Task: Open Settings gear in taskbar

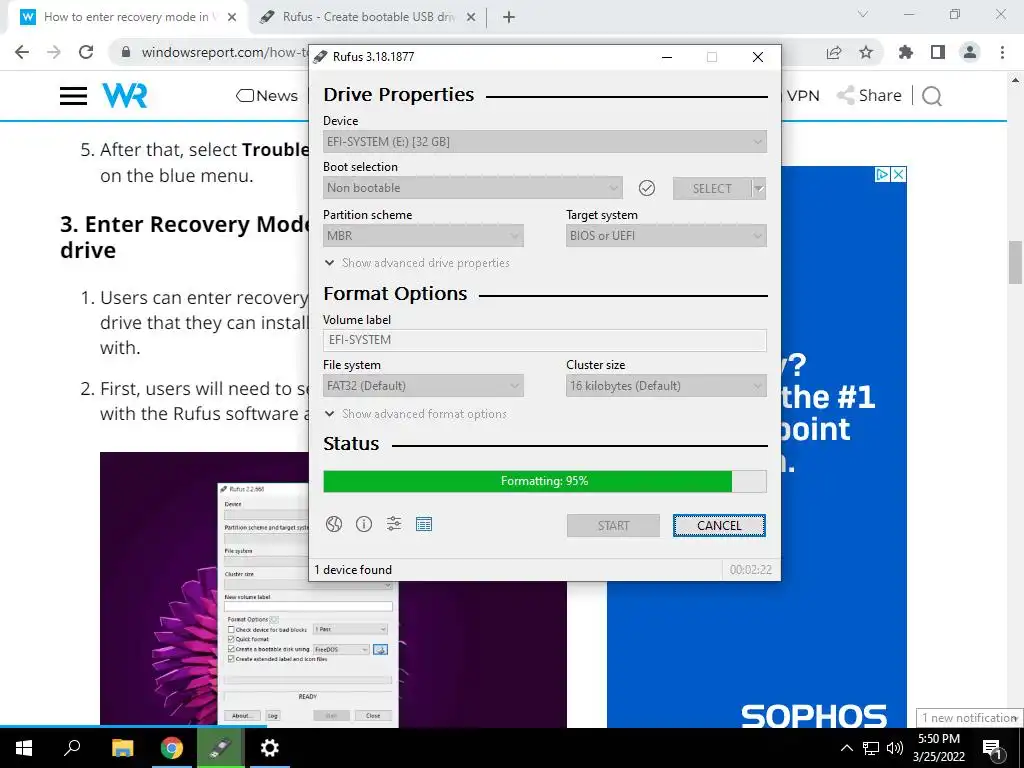Action: pyautogui.click(x=270, y=748)
